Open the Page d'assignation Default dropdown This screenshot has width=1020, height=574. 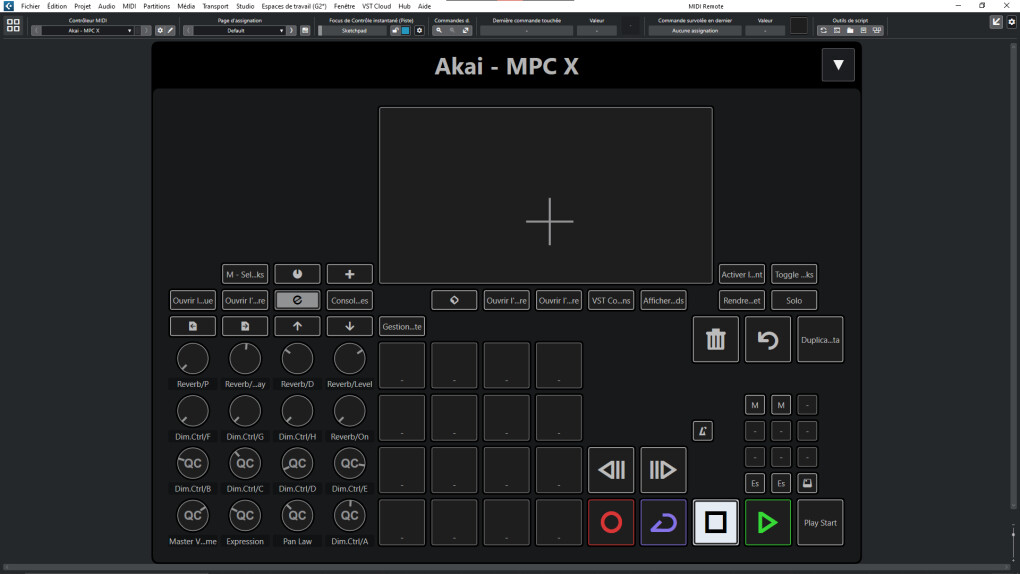[239, 31]
